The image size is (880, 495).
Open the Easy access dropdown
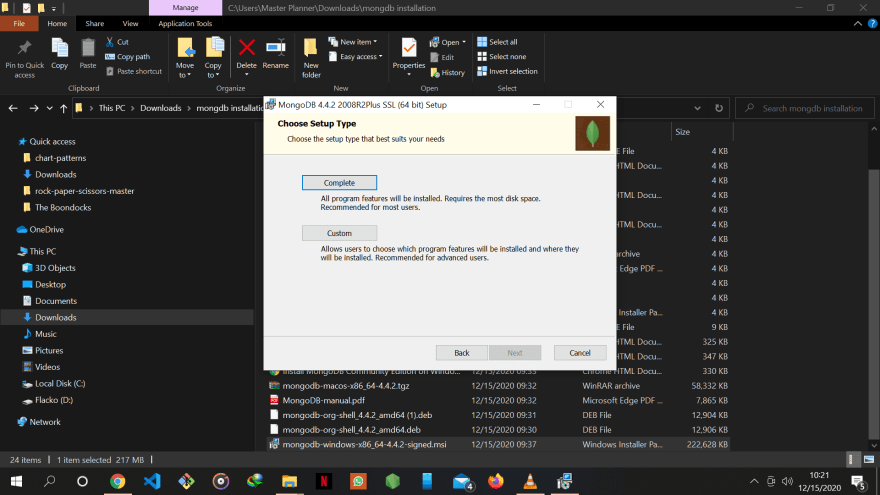[355, 57]
